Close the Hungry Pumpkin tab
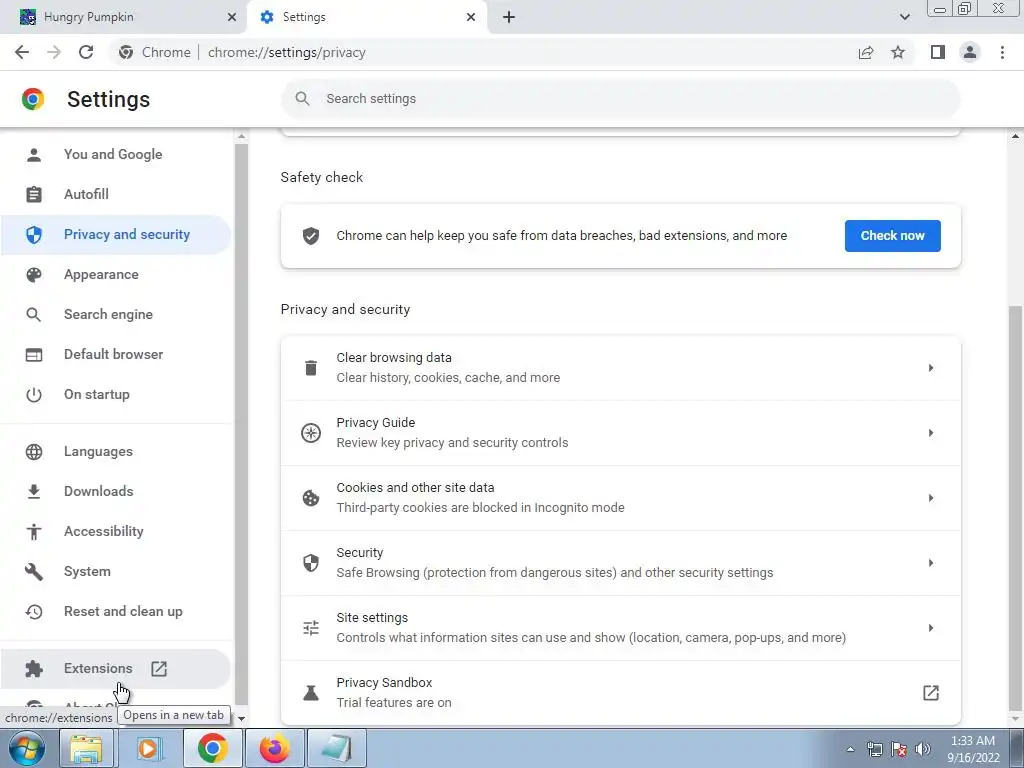Viewport: 1024px width, 768px height. (232, 17)
